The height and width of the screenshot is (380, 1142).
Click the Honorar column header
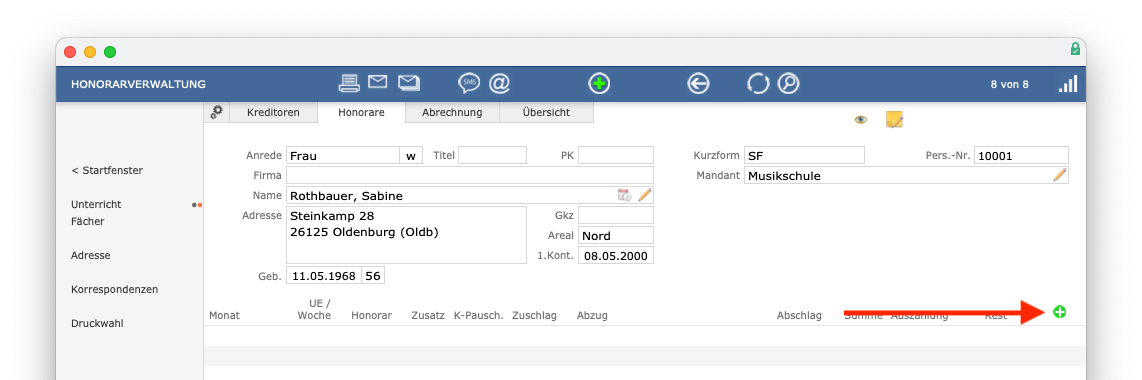tap(371, 315)
